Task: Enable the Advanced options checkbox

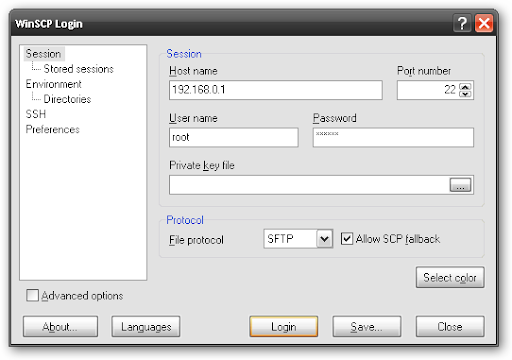Action: tap(32, 295)
